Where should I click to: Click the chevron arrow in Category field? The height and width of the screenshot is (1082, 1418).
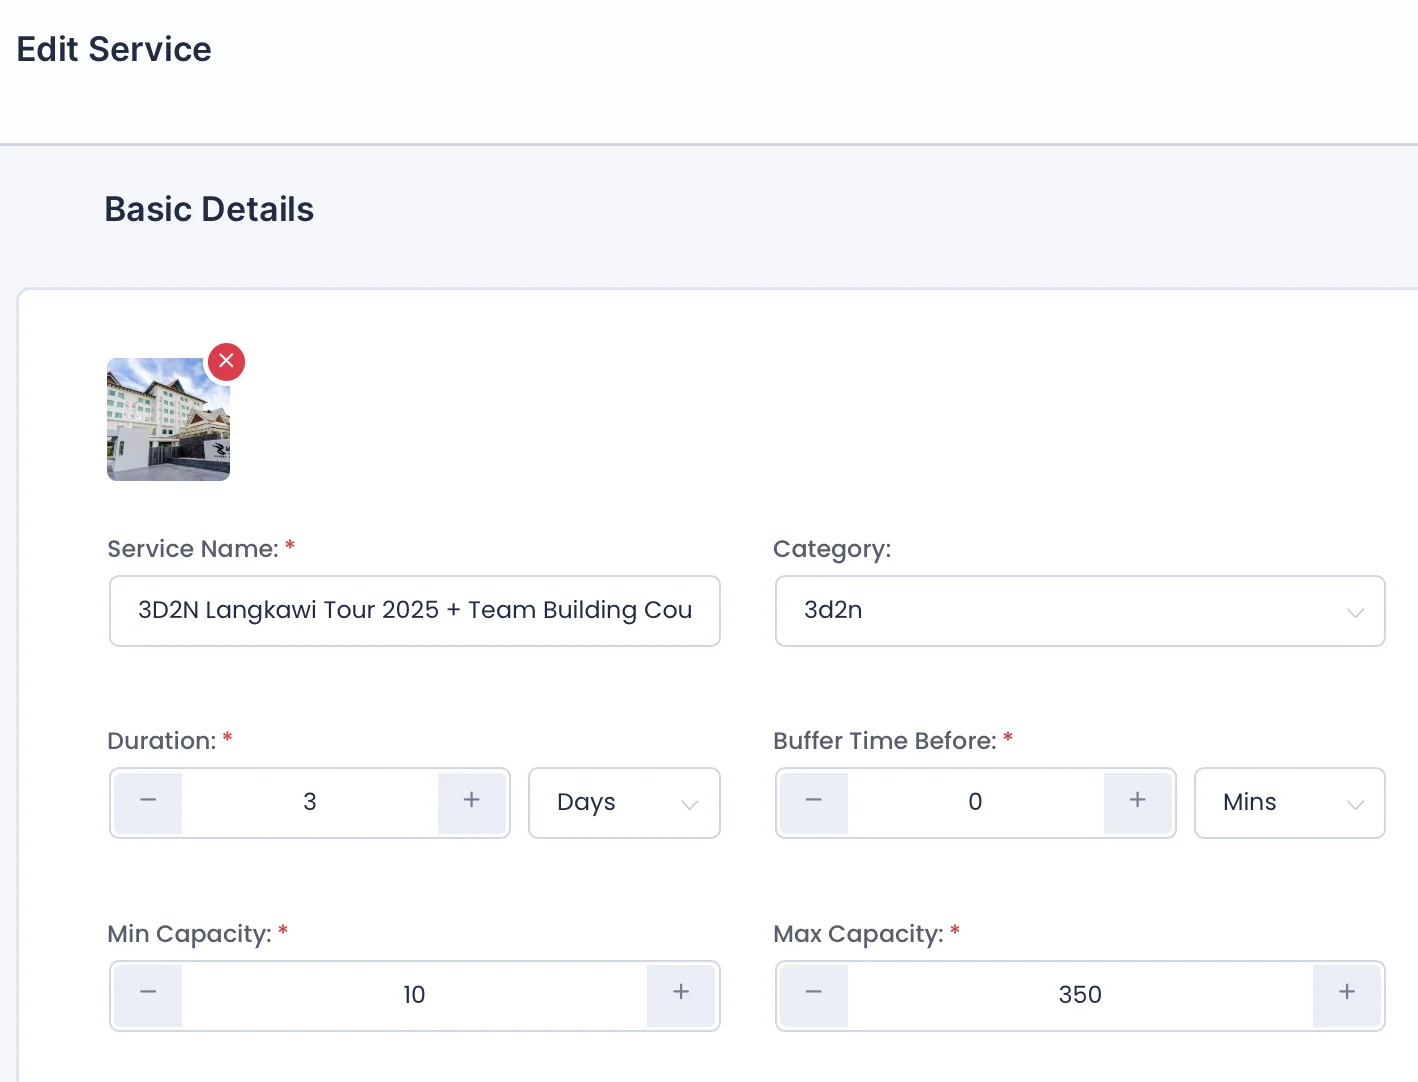(1354, 612)
